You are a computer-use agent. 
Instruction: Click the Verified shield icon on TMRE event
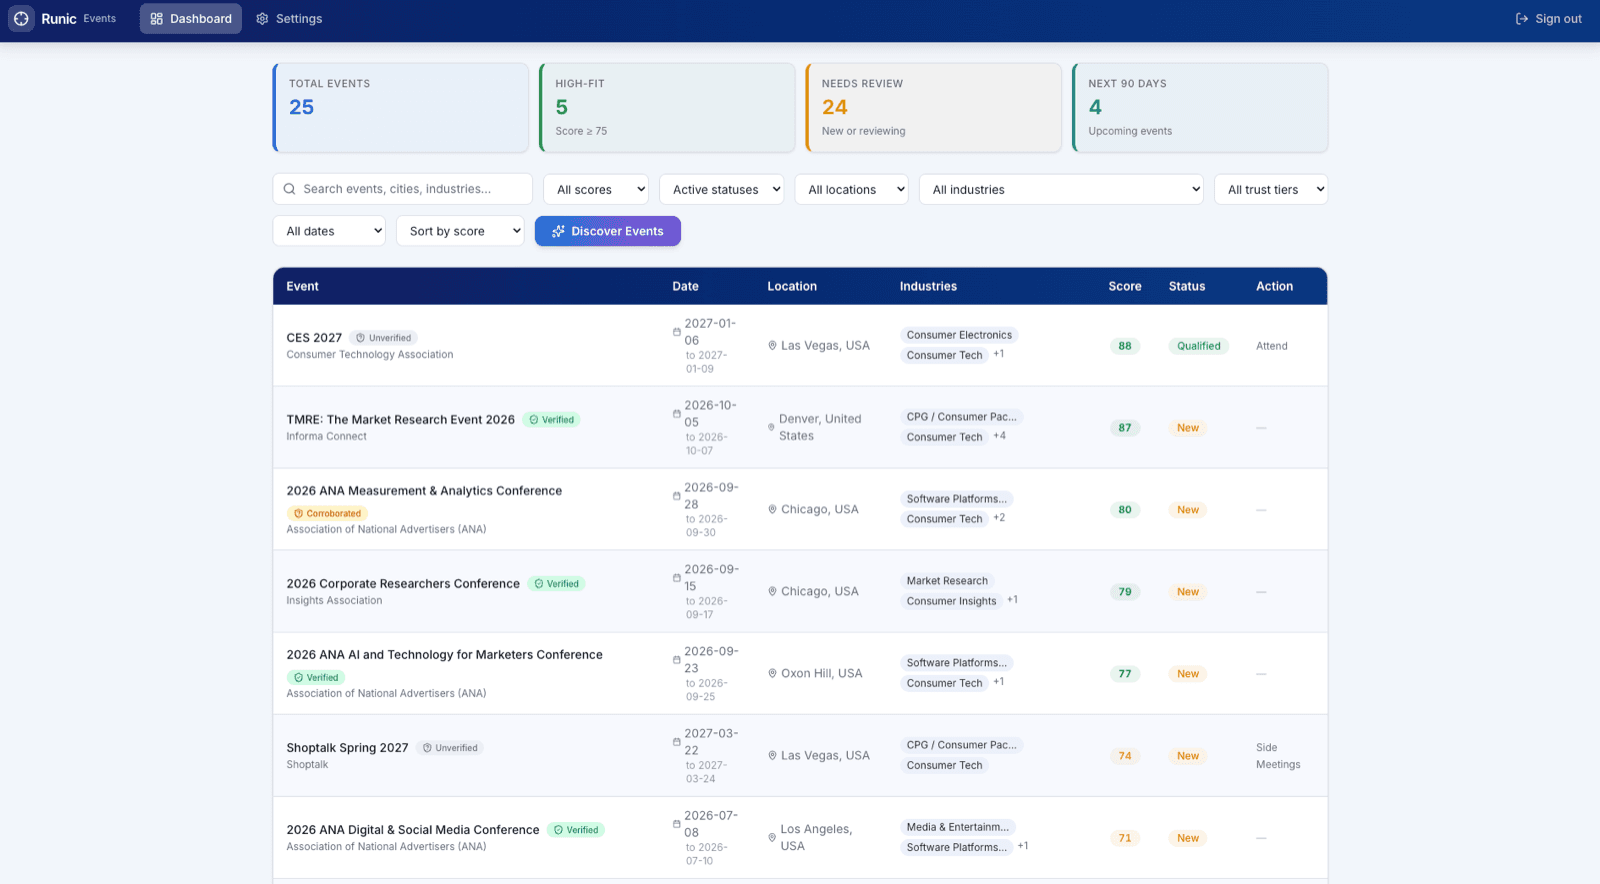point(534,420)
